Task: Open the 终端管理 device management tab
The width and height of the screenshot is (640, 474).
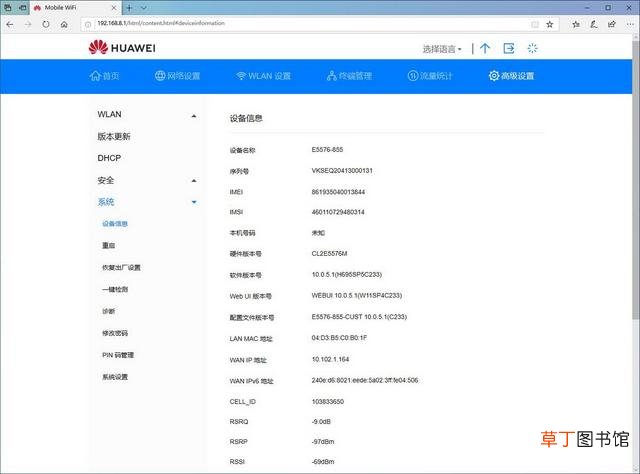Action: [x=349, y=76]
